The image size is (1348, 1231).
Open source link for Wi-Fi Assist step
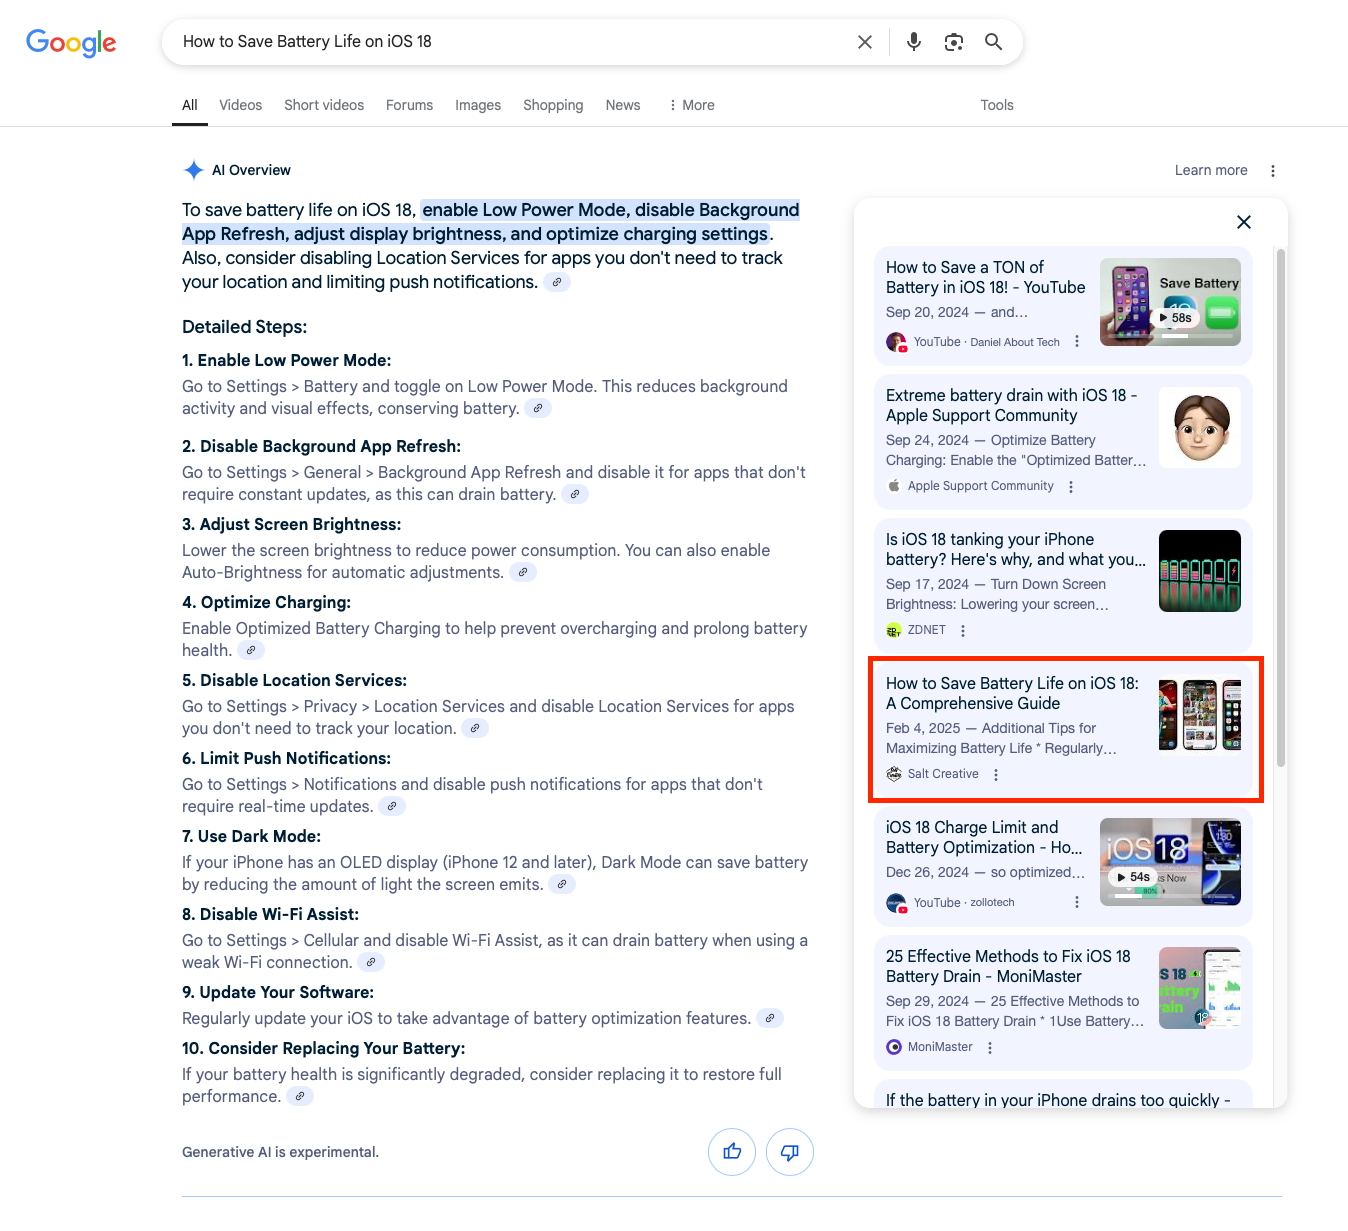pos(371,963)
